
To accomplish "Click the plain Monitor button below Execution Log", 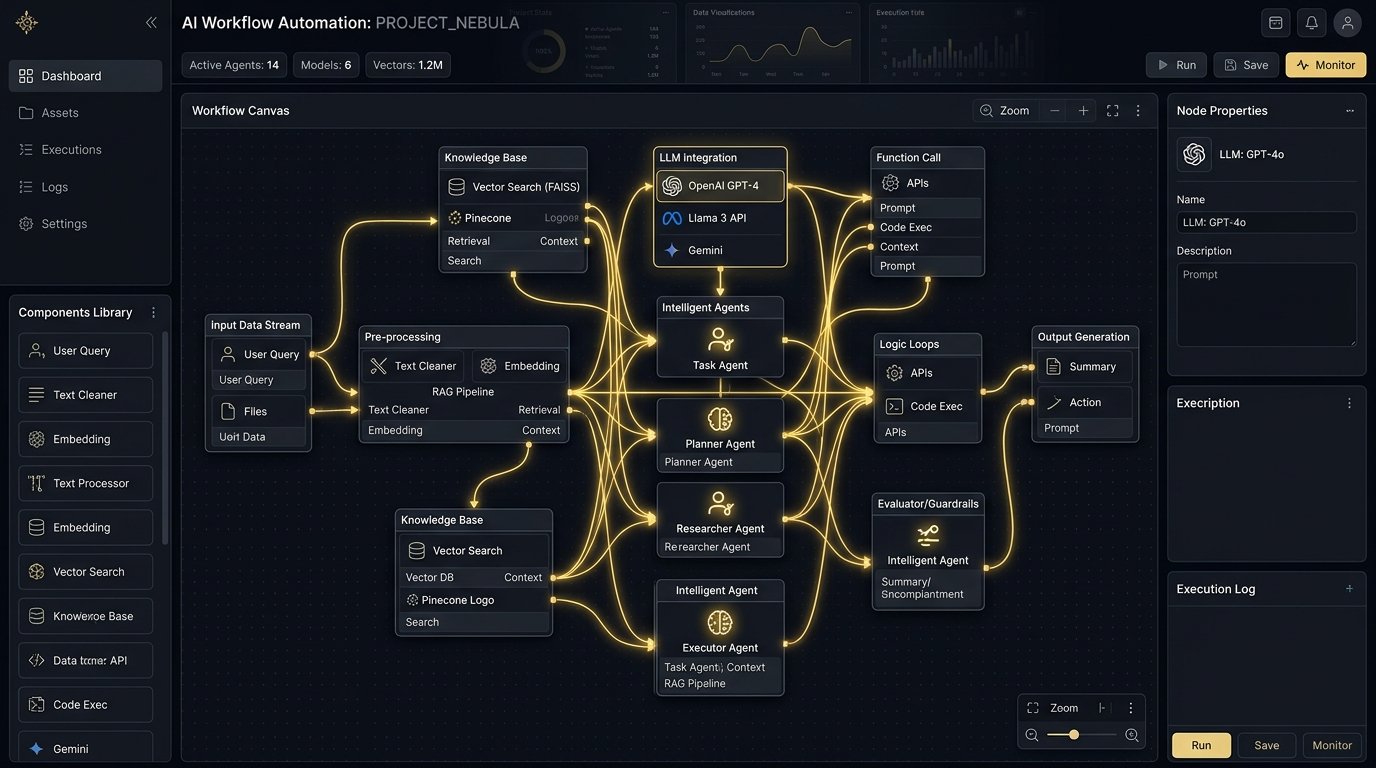I will coord(1332,745).
